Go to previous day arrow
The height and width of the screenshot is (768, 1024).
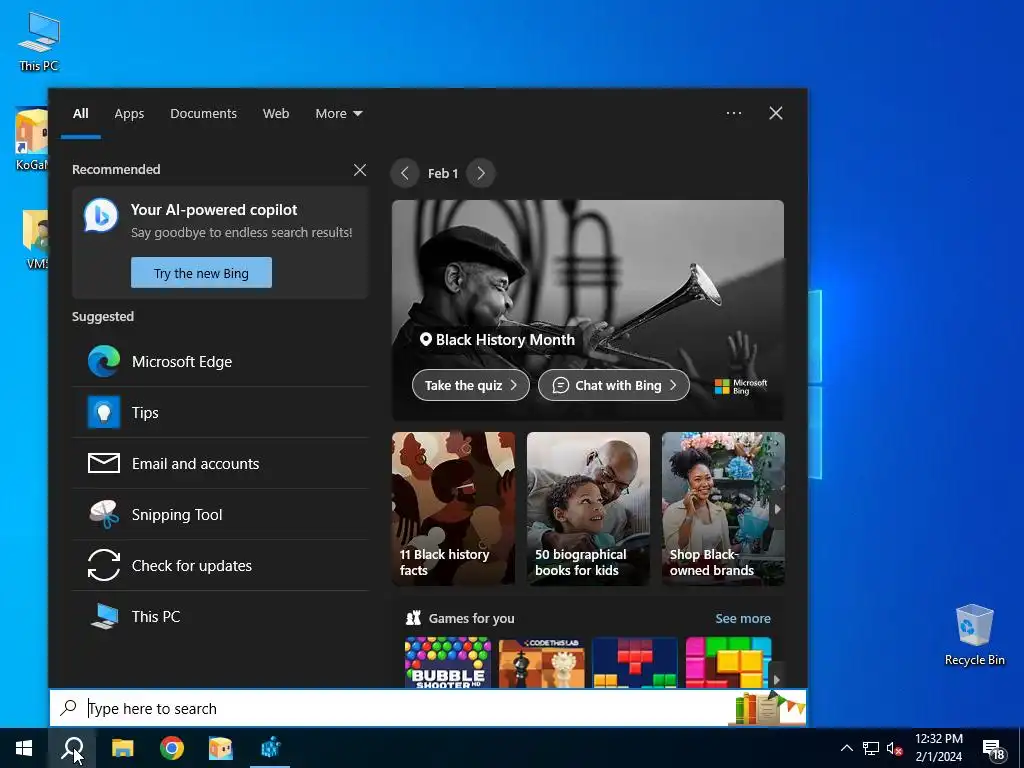click(x=405, y=174)
